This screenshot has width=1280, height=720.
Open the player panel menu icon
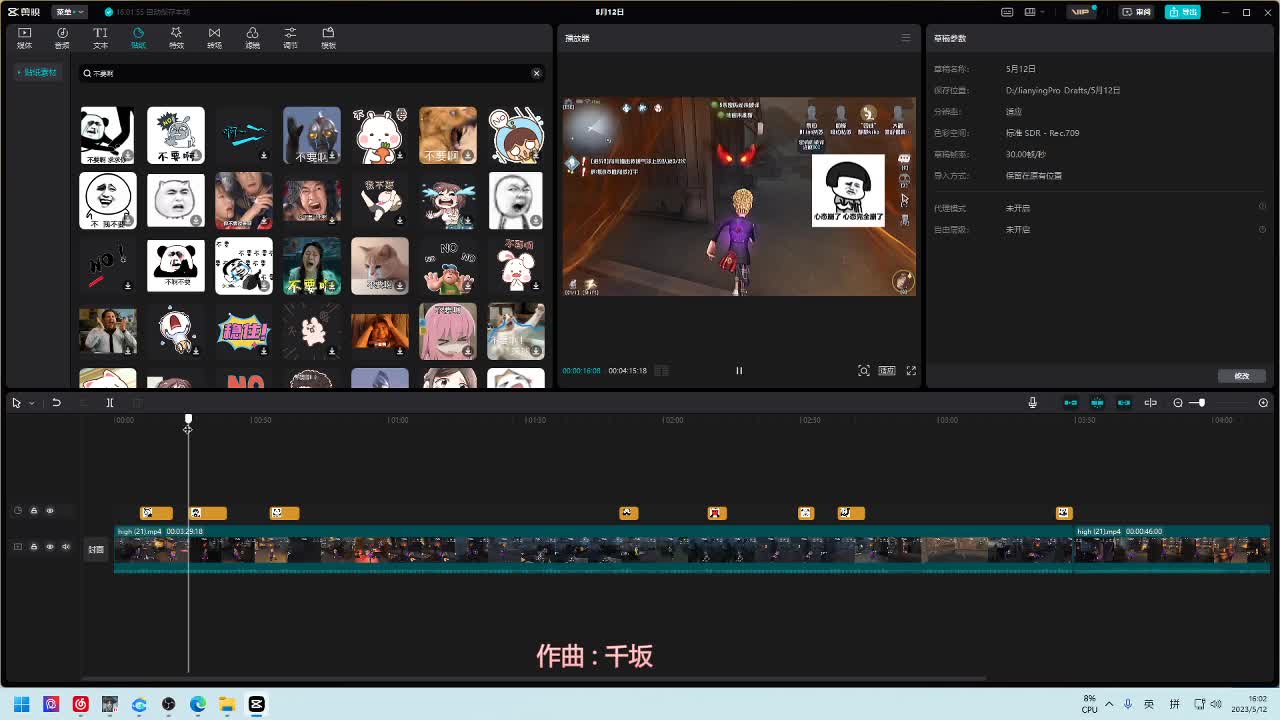click(x=906, y=38)
